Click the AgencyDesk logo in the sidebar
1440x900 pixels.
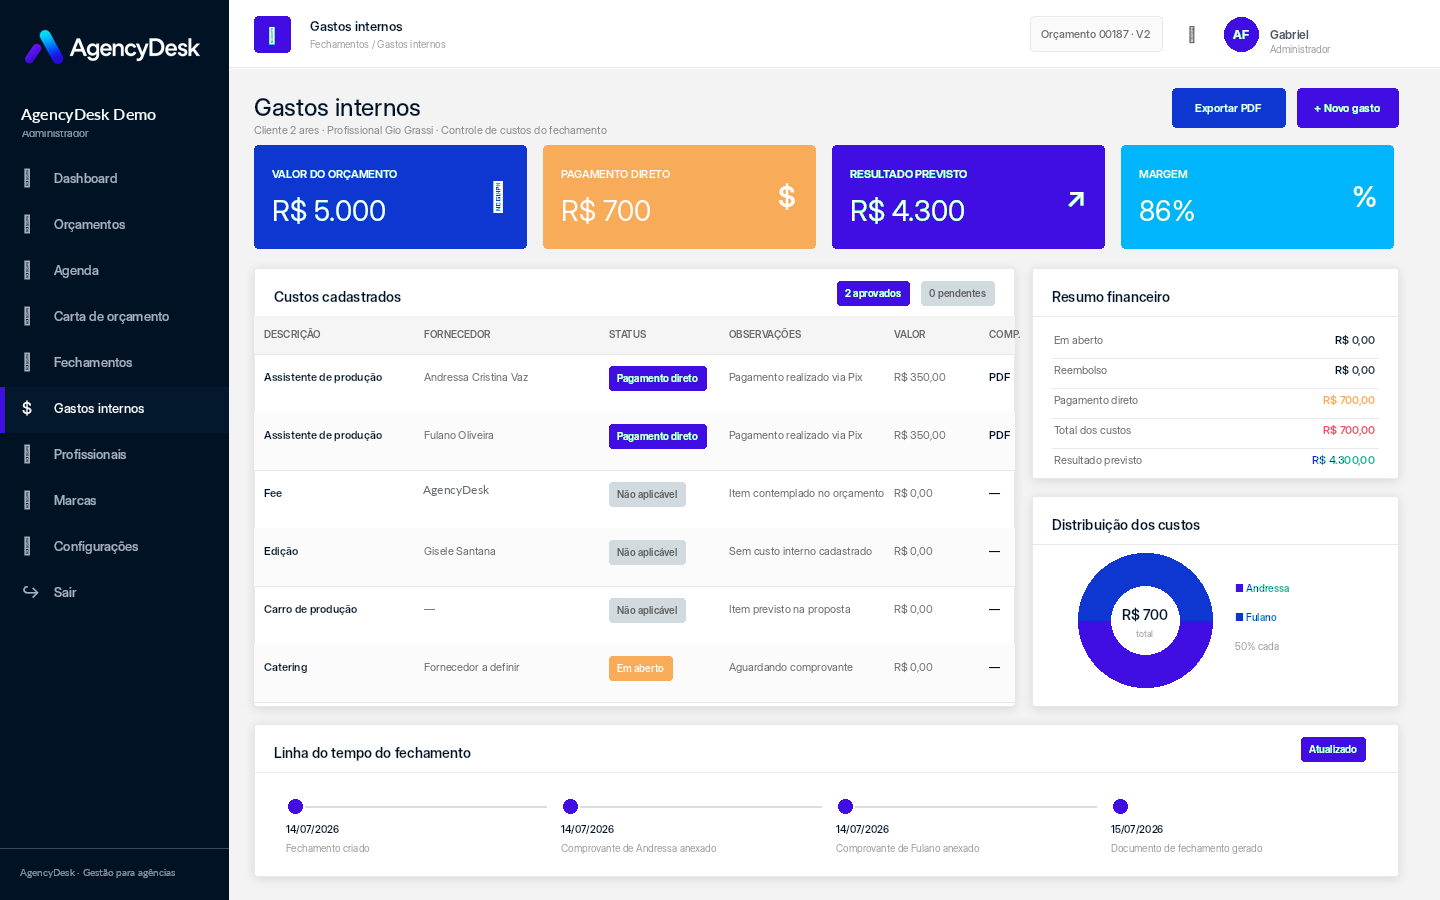pyautogui.click(x=112, y=47)
